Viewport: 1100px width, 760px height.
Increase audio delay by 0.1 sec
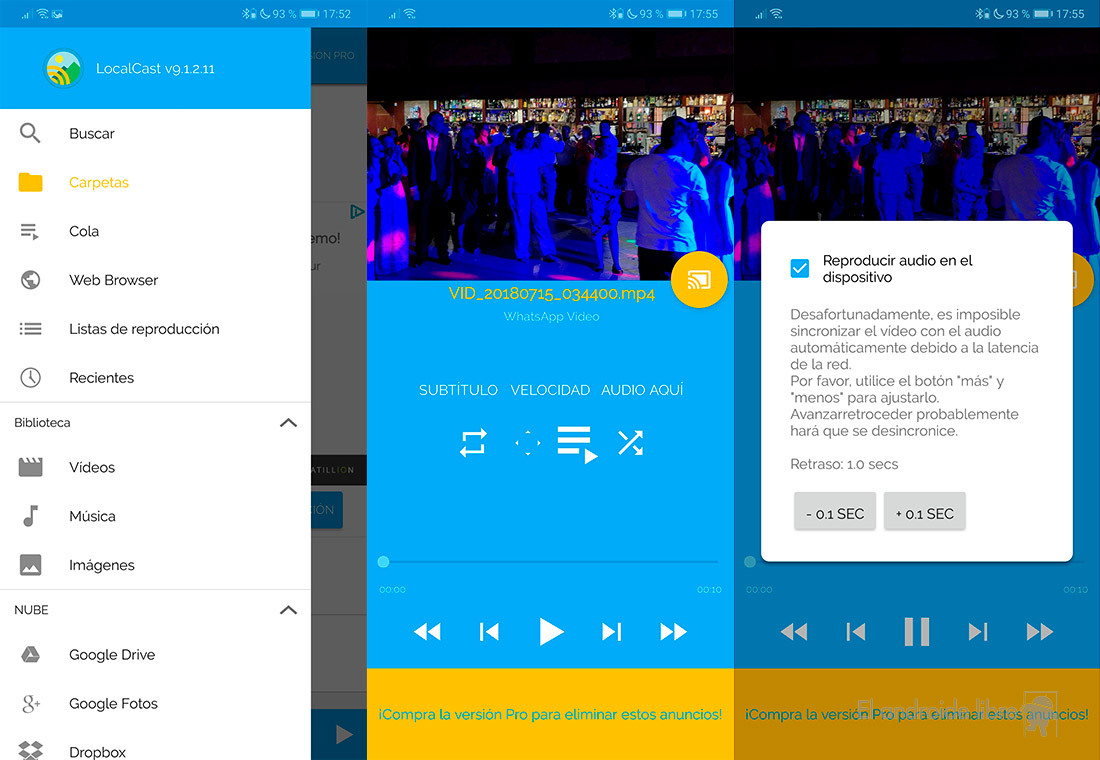coord(924,514)
